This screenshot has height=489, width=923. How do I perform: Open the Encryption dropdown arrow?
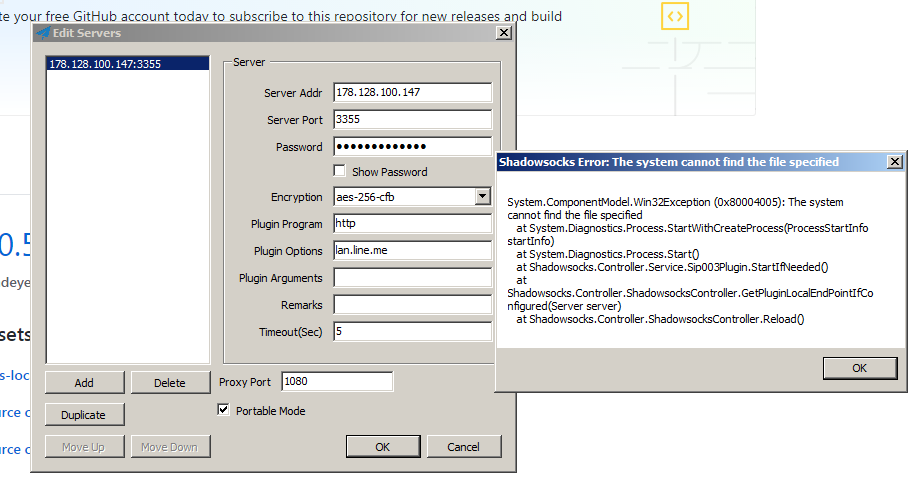tap(483, 196)
